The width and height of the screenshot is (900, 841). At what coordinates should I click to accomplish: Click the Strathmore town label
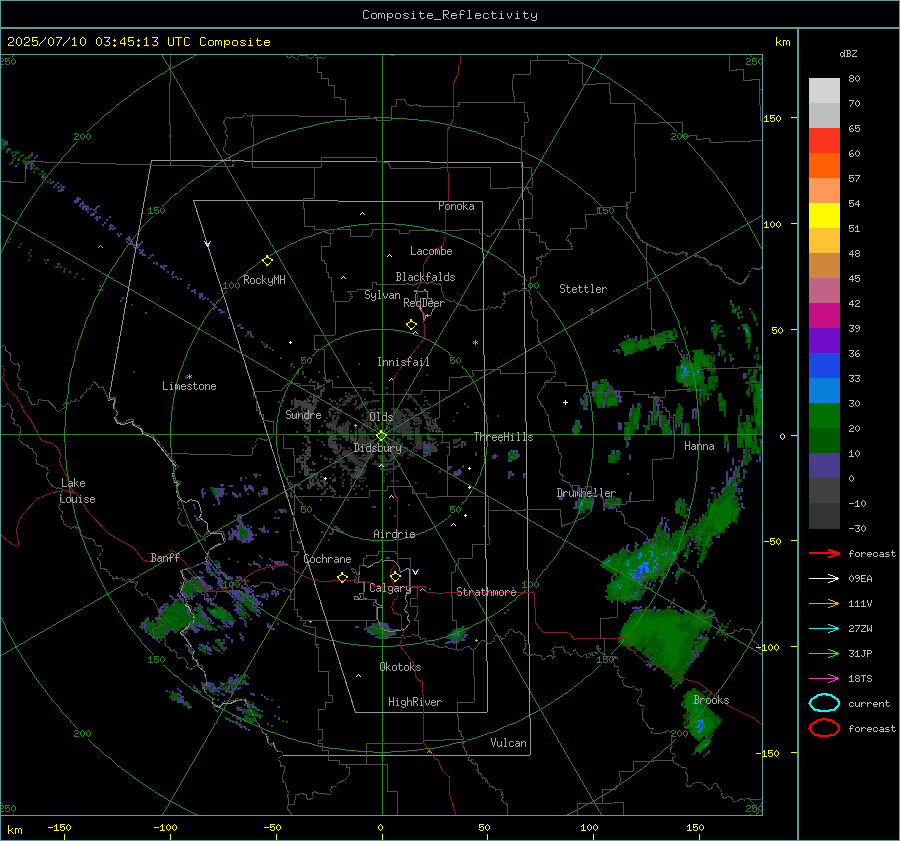pyautogui.click(x=486, y=592)
